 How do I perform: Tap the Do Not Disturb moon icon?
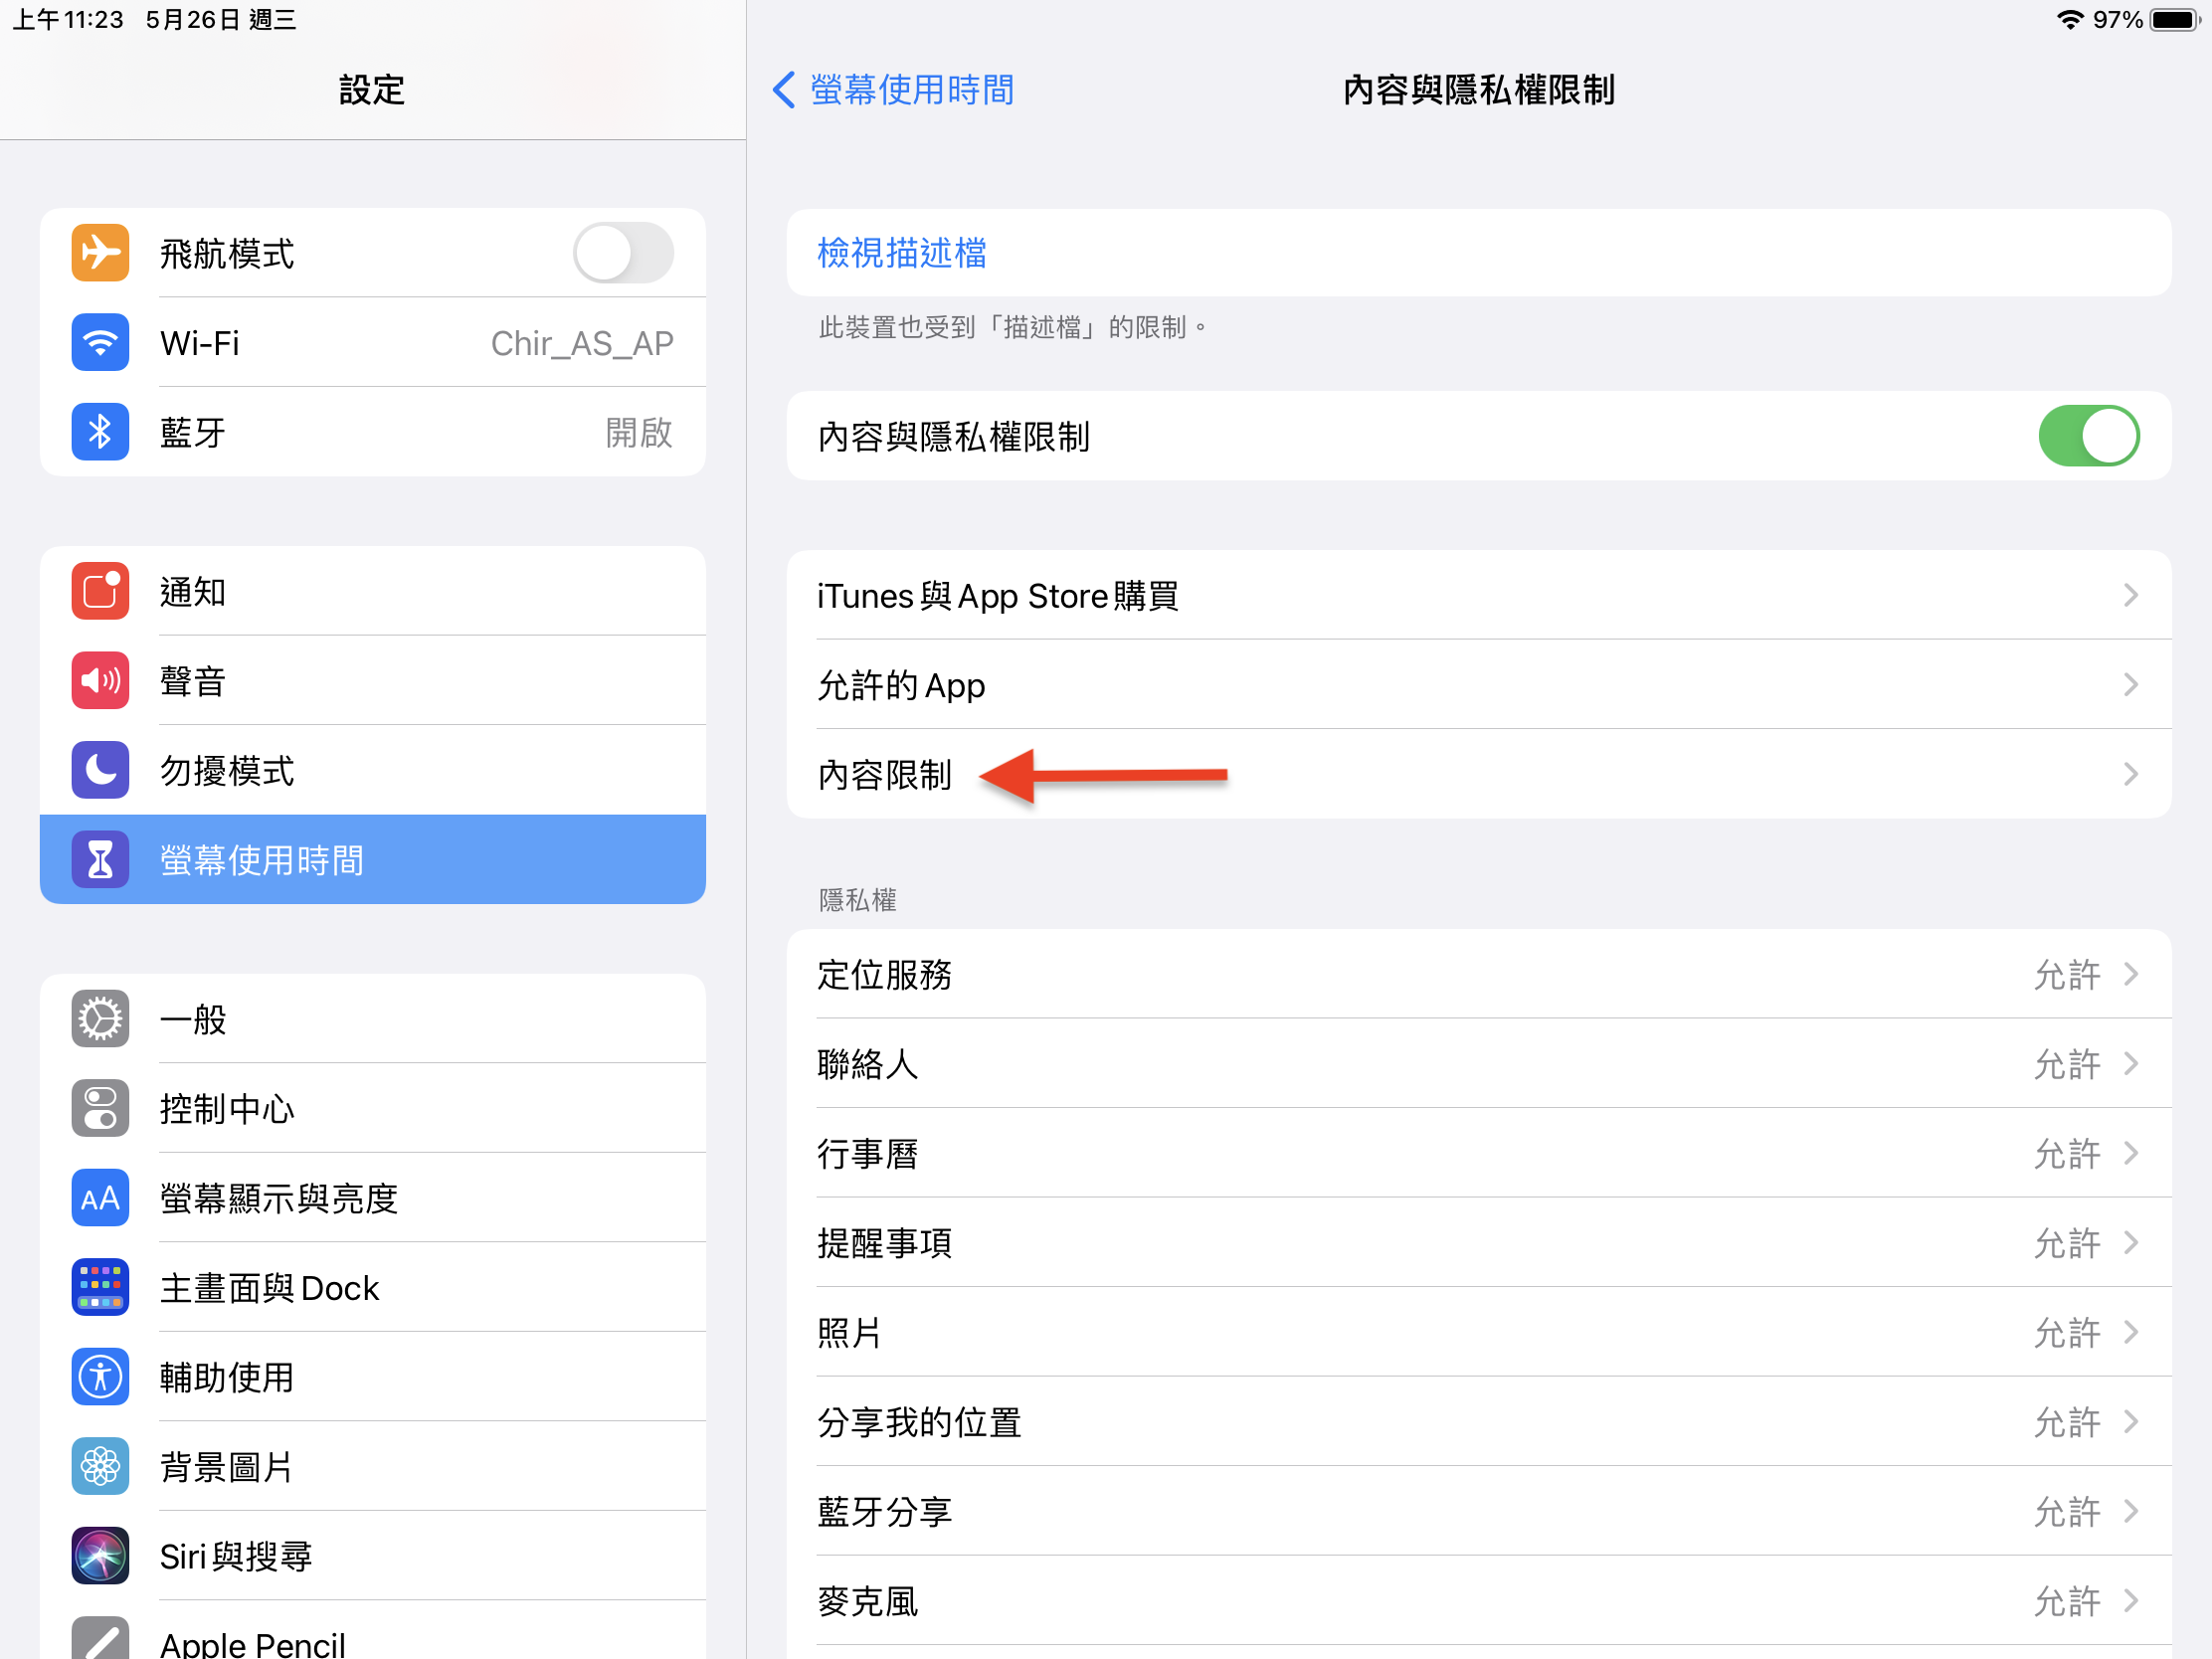[x=100, y=770]
